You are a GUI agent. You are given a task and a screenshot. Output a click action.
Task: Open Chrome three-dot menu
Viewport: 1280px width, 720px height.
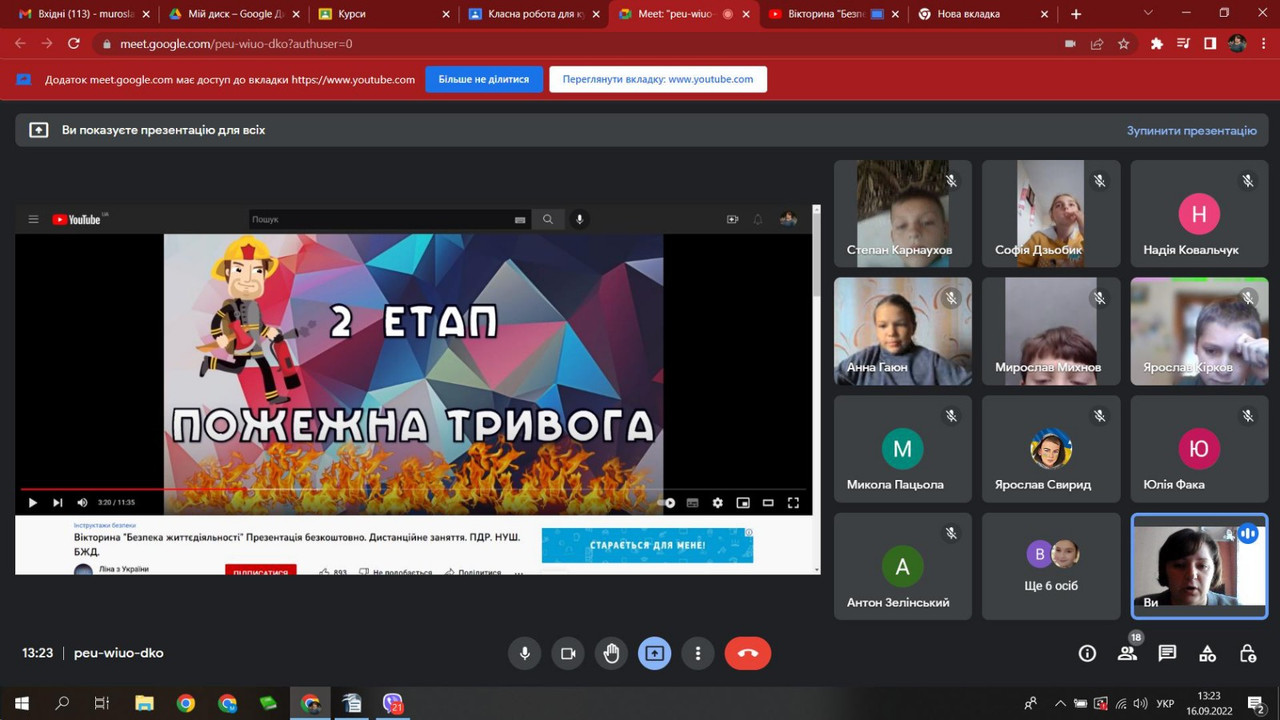pos(1264,44)
